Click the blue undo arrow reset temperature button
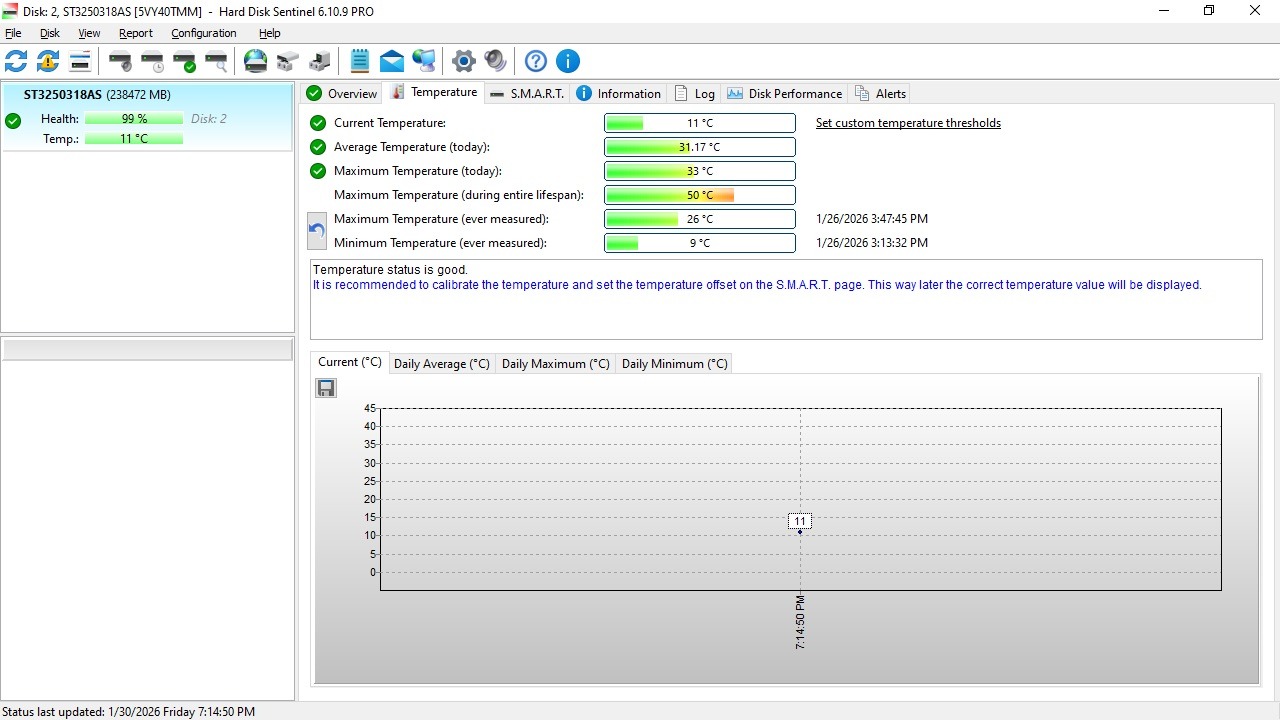 tap(317, 231)
